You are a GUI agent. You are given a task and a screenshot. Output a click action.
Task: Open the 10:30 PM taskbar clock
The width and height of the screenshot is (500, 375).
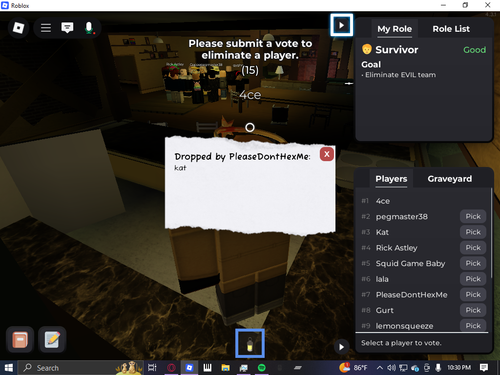459,368
